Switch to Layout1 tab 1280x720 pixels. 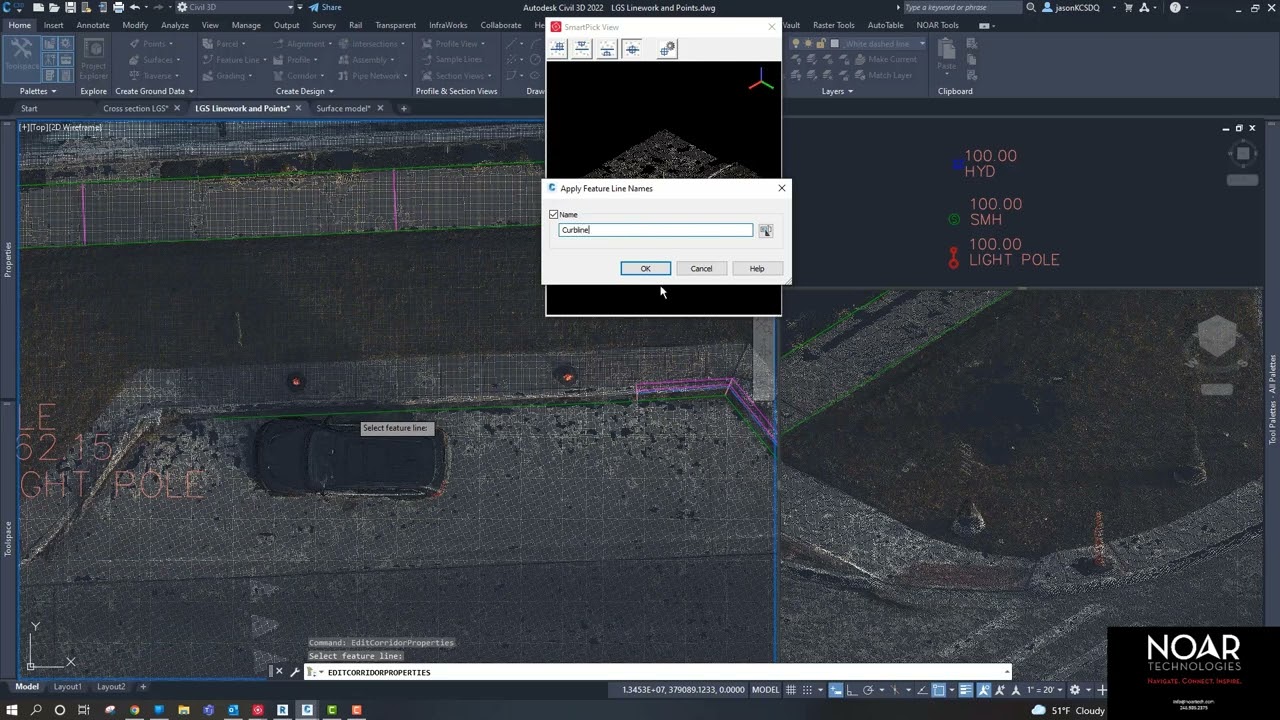[67, 687]
